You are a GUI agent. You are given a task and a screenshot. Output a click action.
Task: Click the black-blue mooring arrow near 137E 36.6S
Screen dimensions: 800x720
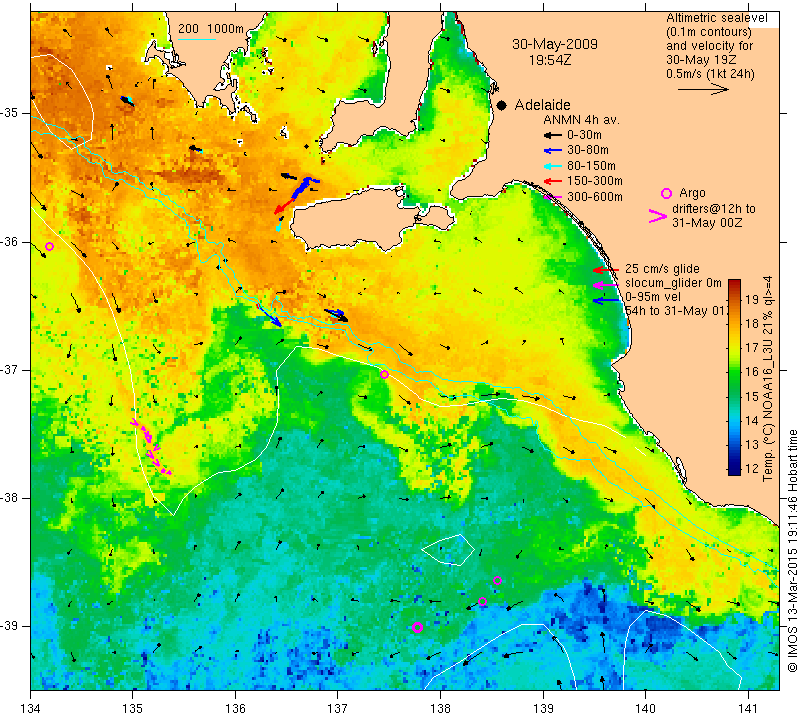click(337, 315)
